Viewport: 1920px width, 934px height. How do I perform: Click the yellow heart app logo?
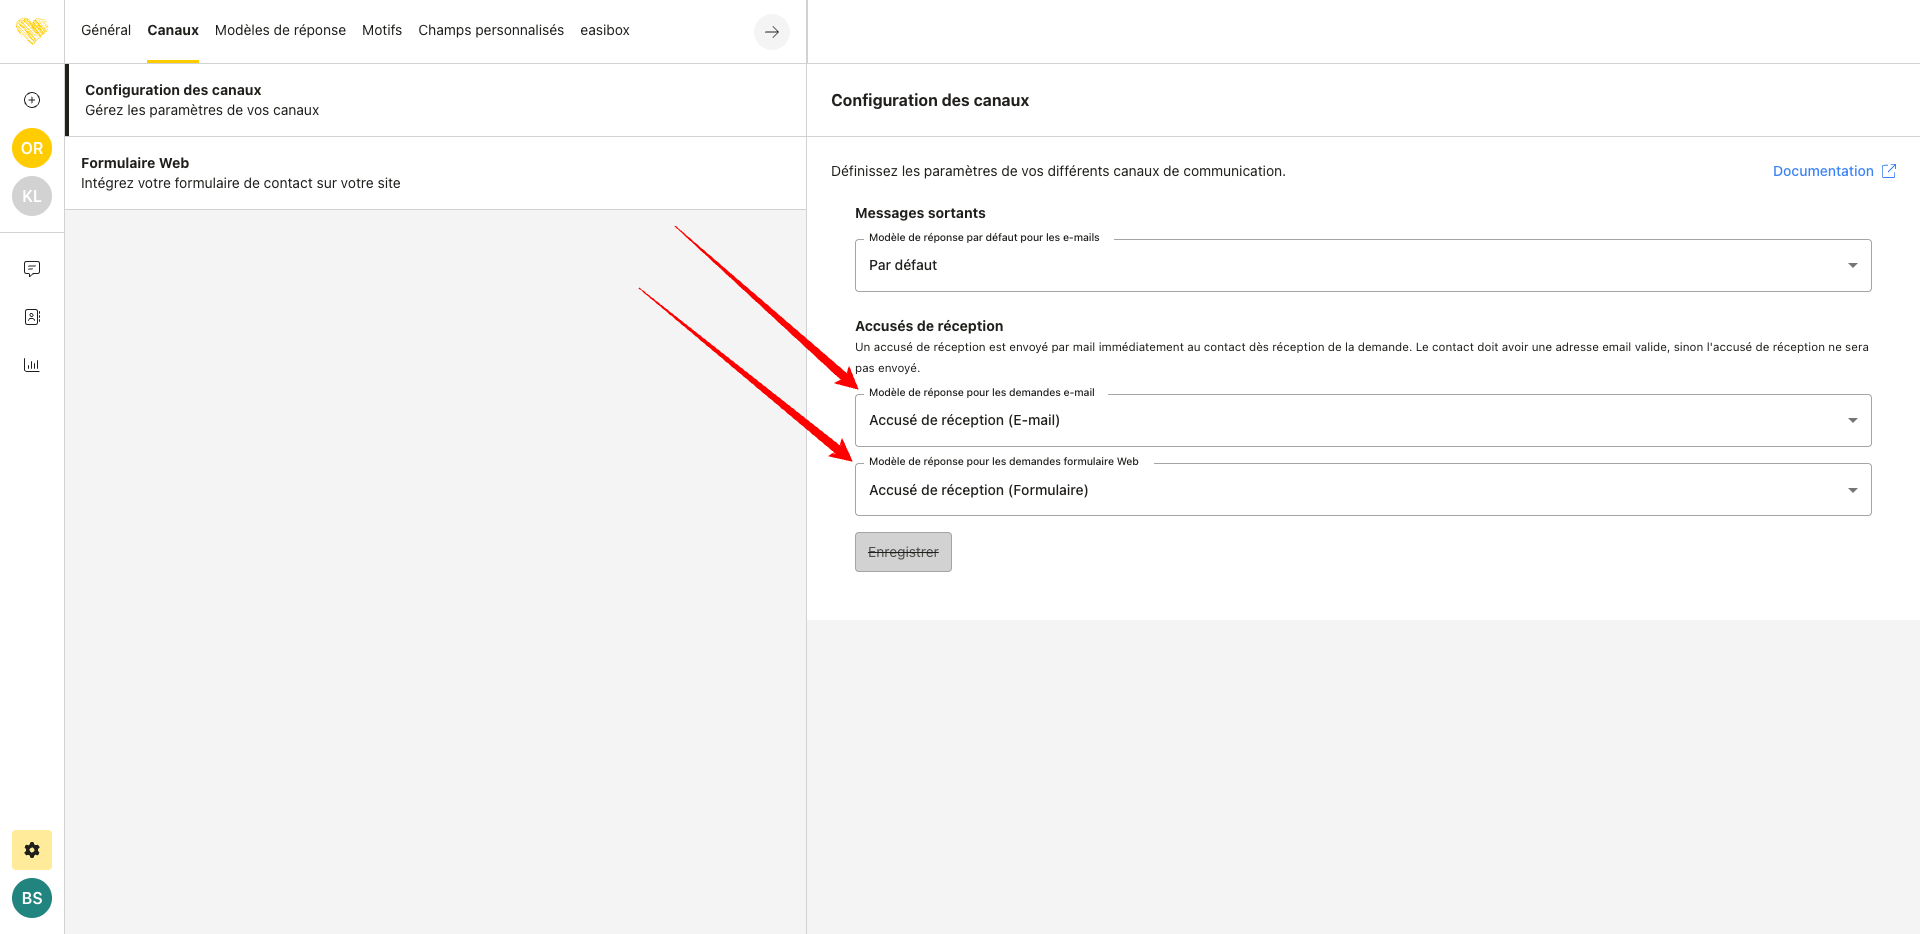tap(32, 31)
